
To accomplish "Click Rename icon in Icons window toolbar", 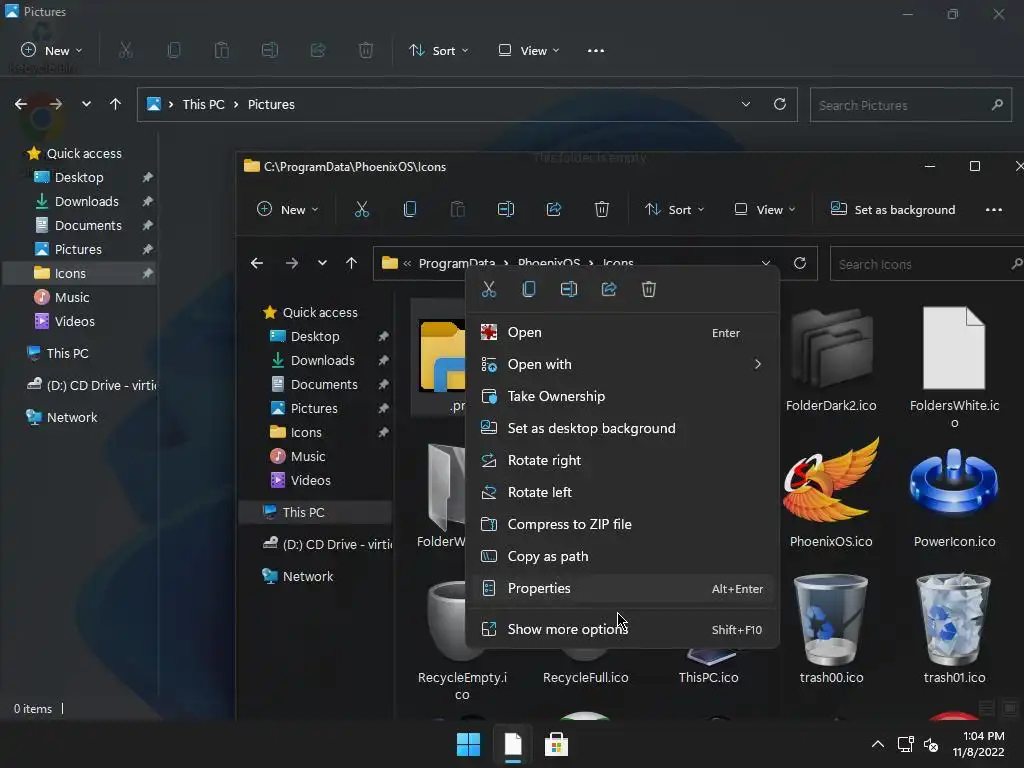I will (x=505, y=210).
